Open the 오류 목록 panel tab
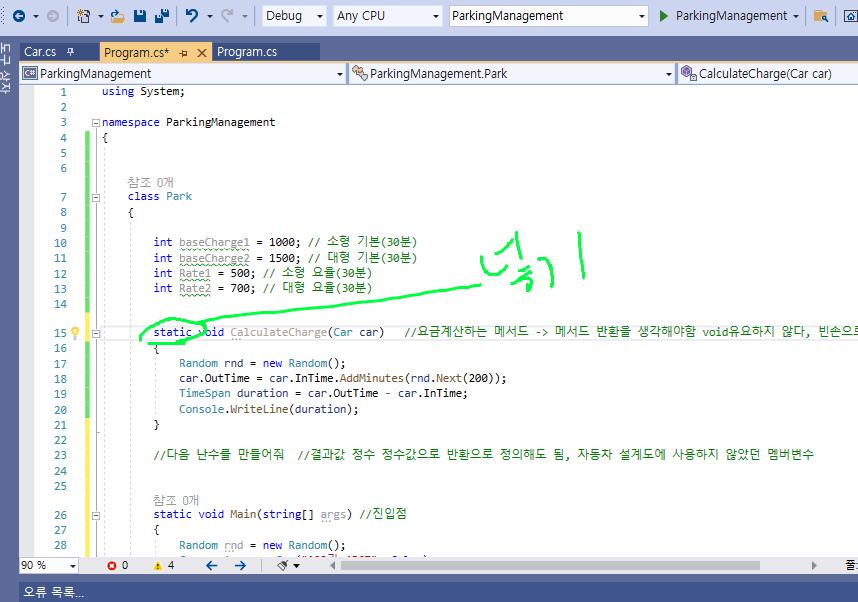858x602 pixels. (x=53, y=592)
